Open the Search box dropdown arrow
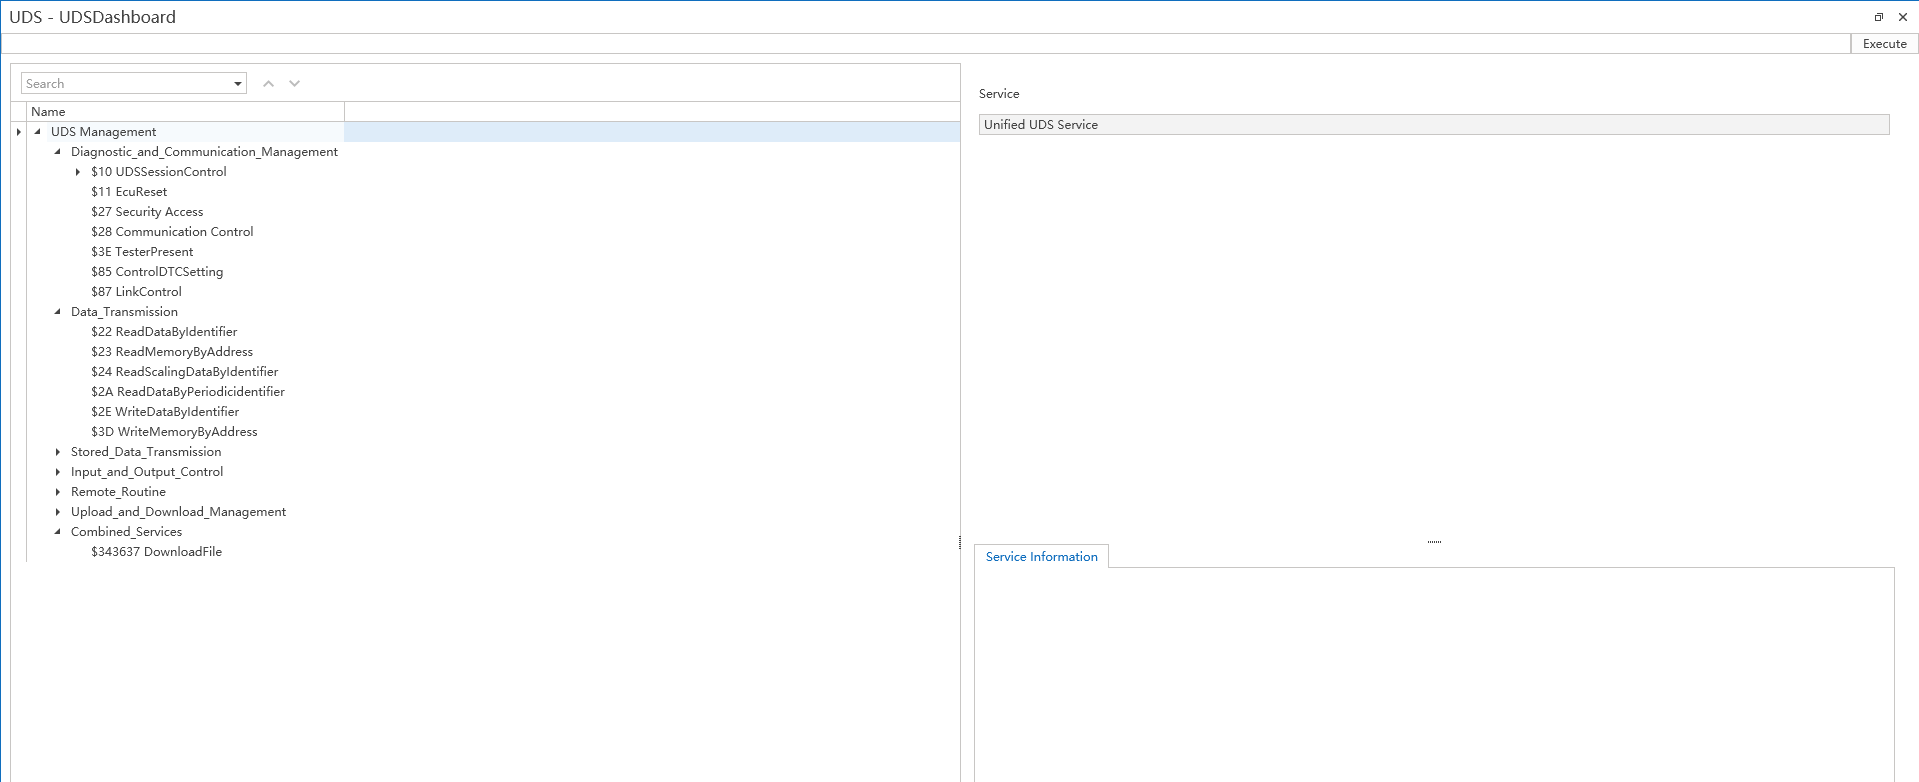The image size is (1919, 782). coord(238,84)
